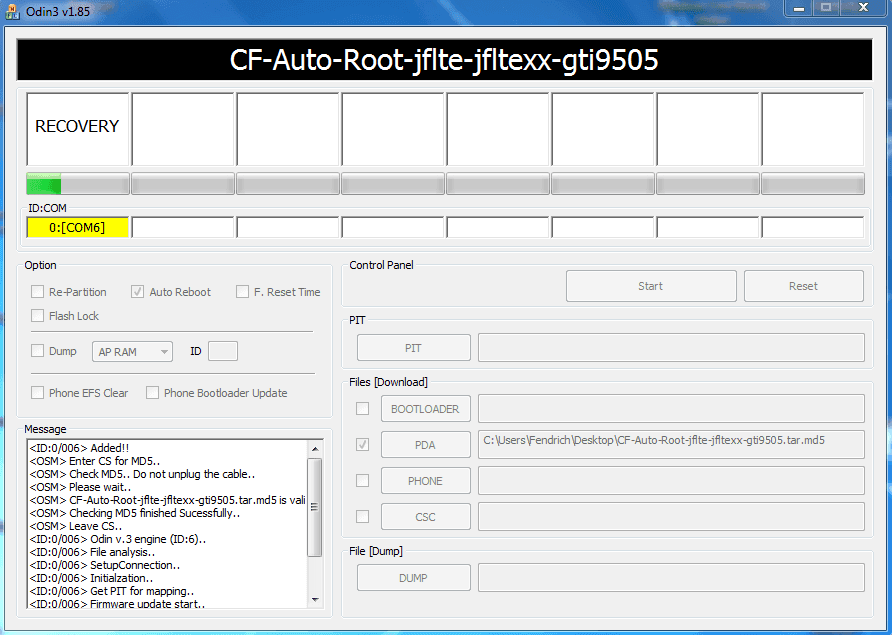Click log line 'Odin v.3 engine (ID:6)..'
The height and width of the screenshot is (635, 892).
coord(118,539)
